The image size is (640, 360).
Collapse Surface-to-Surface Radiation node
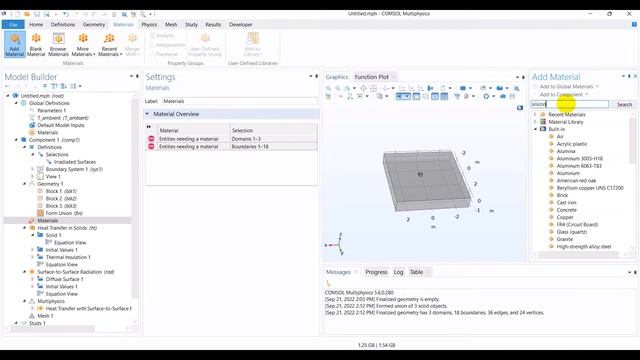pyautogui.click(x=24, y=272)
